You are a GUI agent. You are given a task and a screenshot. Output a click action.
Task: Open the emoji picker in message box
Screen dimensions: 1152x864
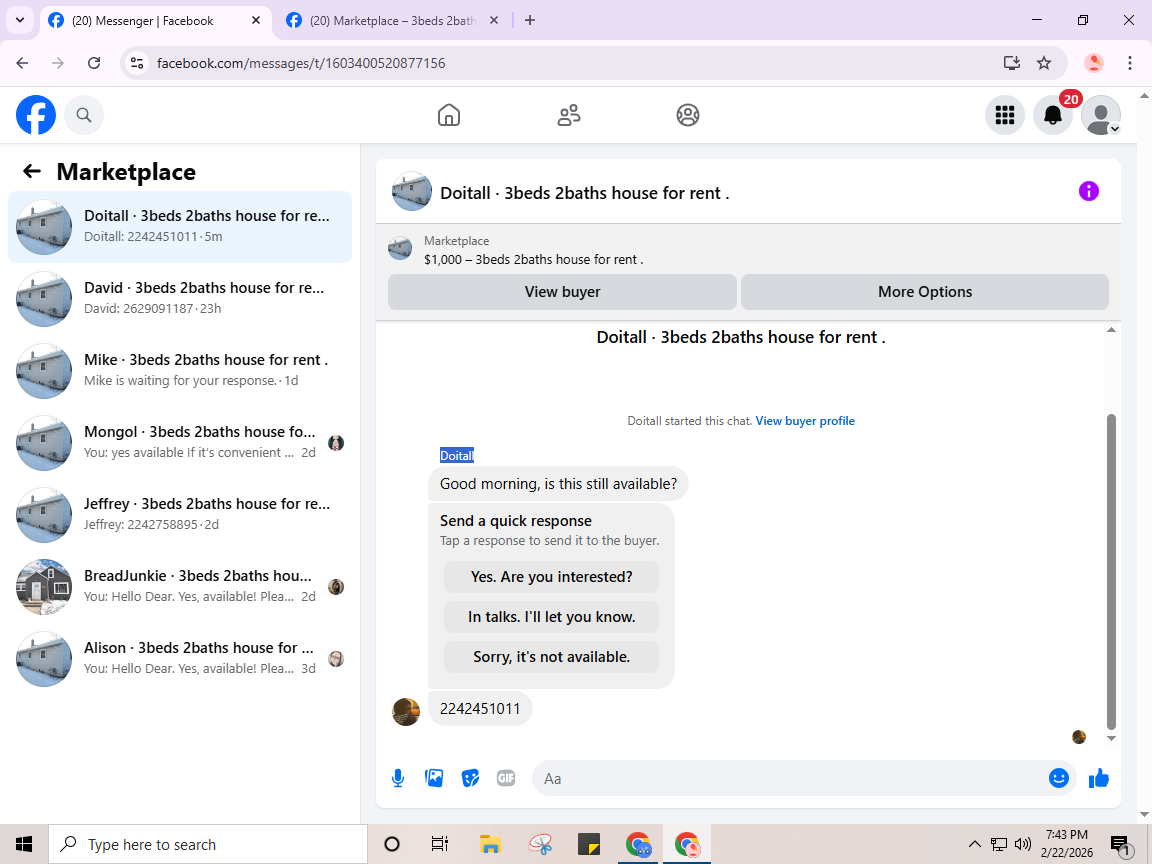pyautogui.click(x=1059, y=778)
